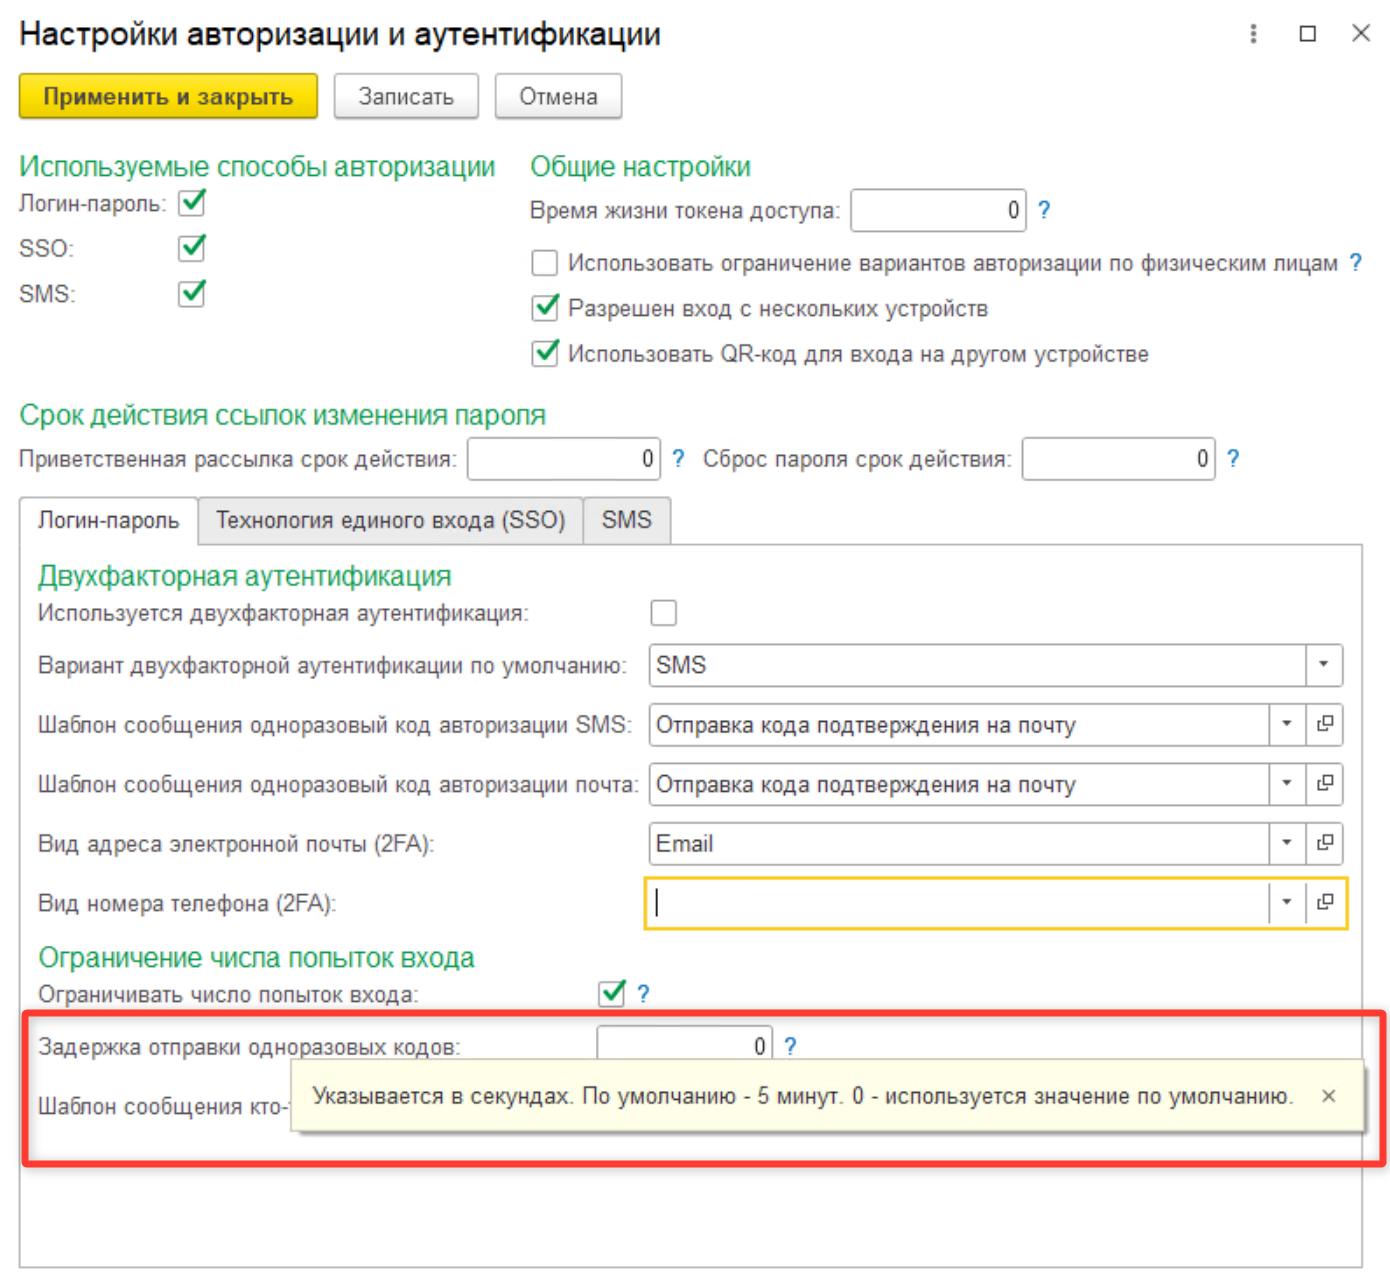Expand Email address type (2FA) dropdown

click(1286, 843)
